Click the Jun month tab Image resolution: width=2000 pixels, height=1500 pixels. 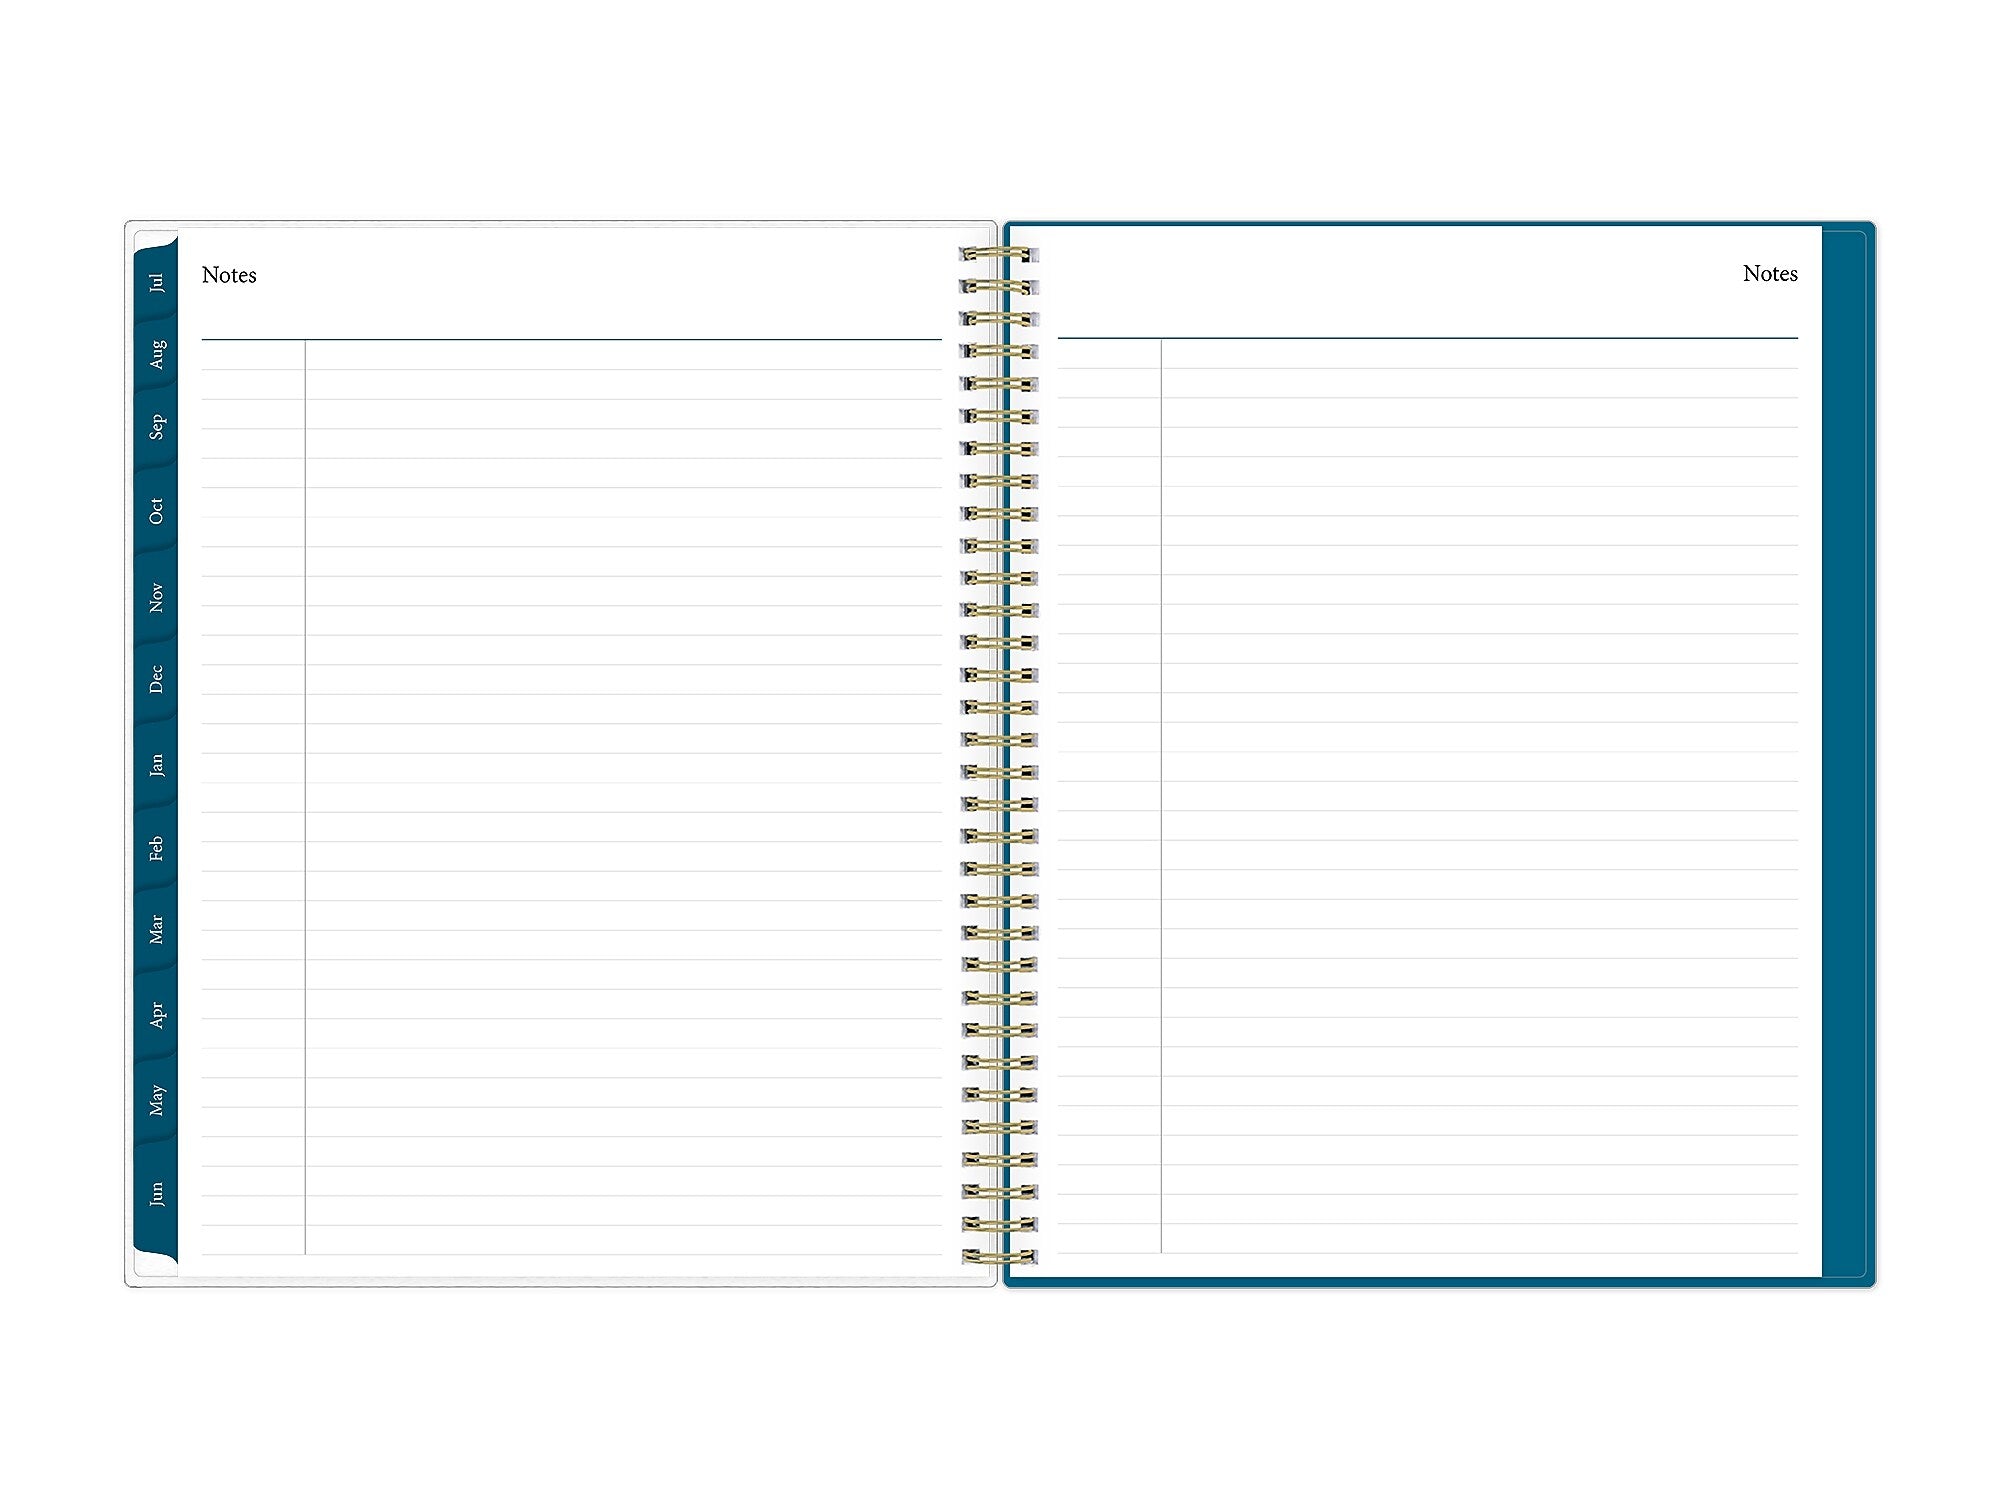(x=156, y=1193)
